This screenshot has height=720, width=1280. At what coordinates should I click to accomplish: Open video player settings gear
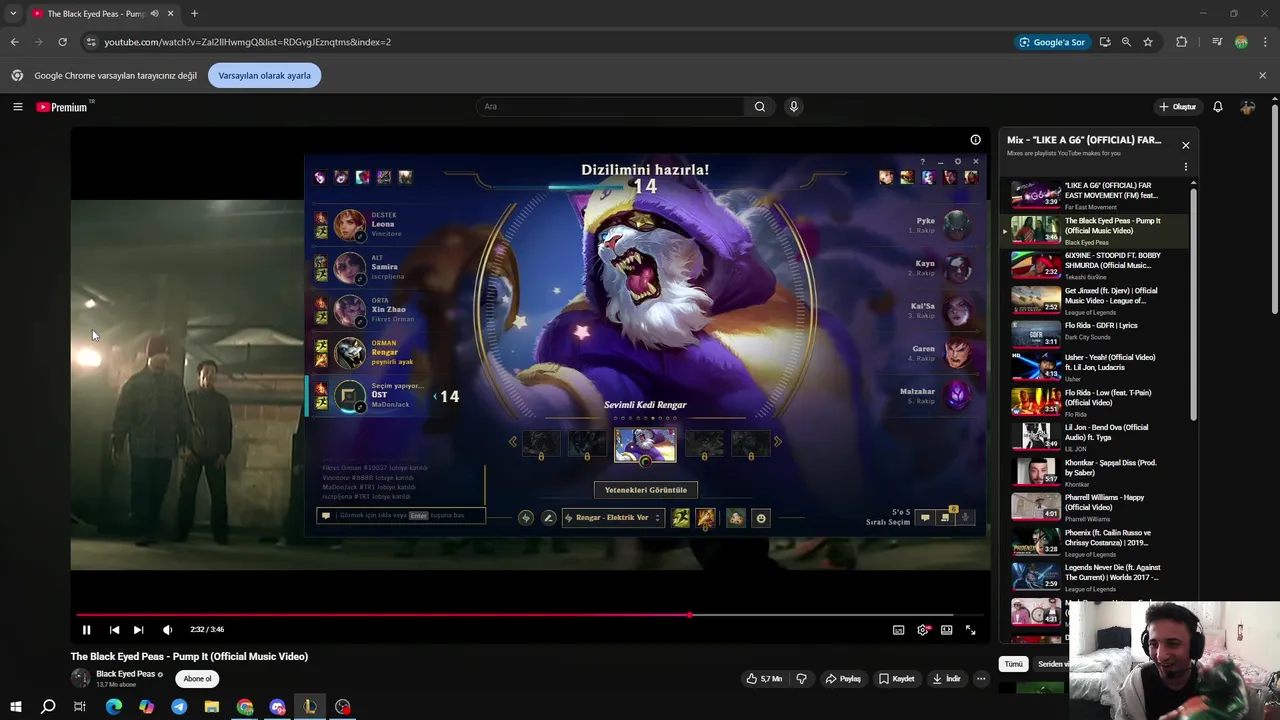923,630
